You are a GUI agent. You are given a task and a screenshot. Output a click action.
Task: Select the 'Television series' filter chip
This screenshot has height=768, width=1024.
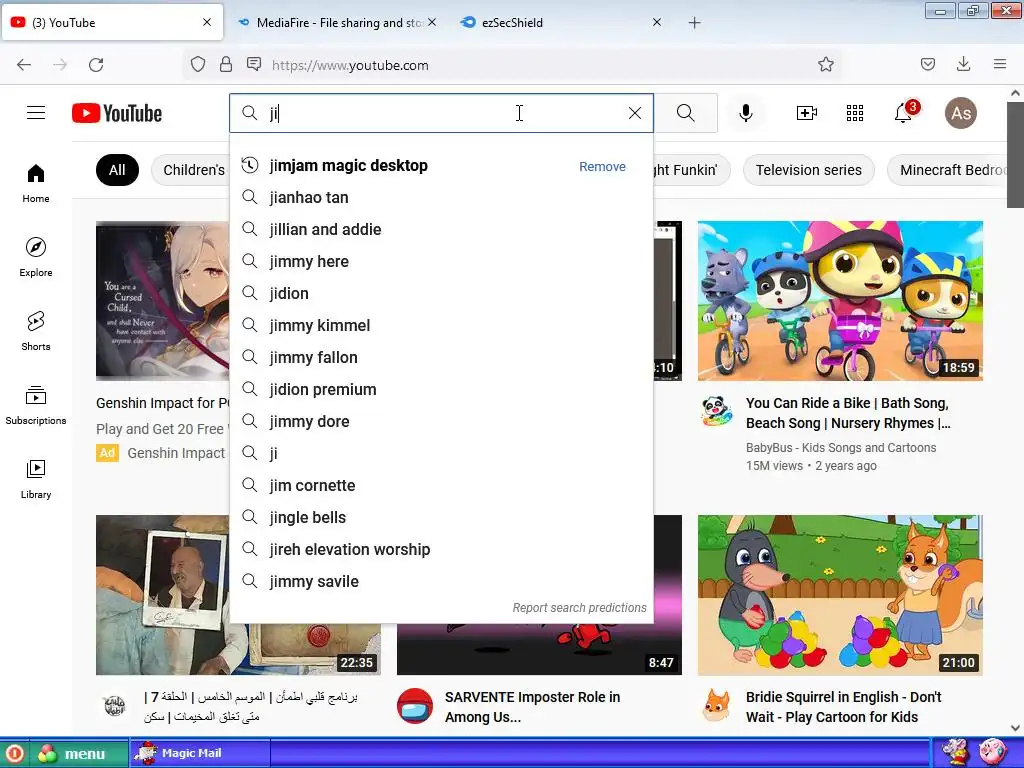coord(808,170)
